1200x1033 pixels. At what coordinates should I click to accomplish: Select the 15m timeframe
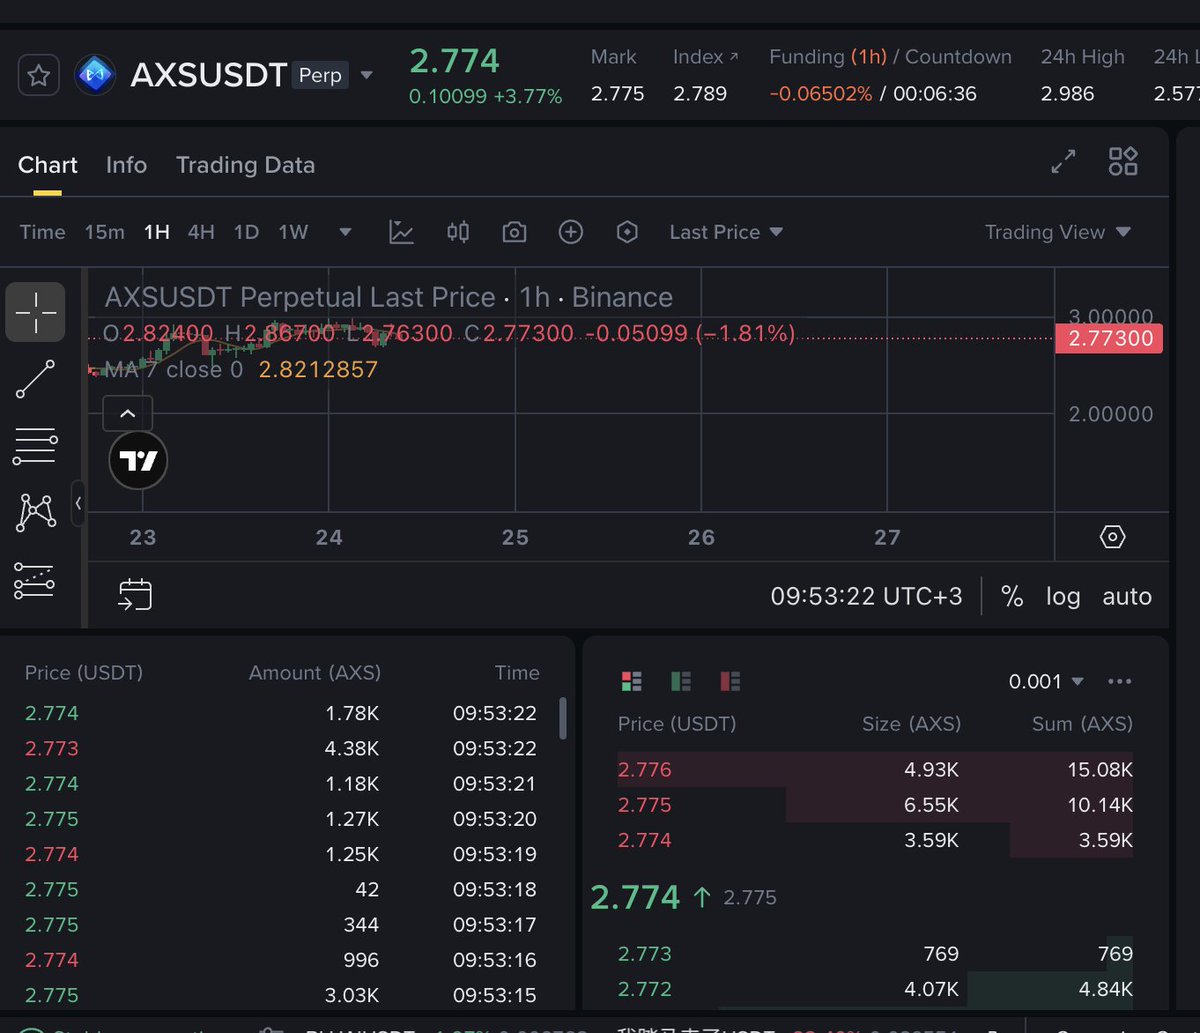pos(104,232)
